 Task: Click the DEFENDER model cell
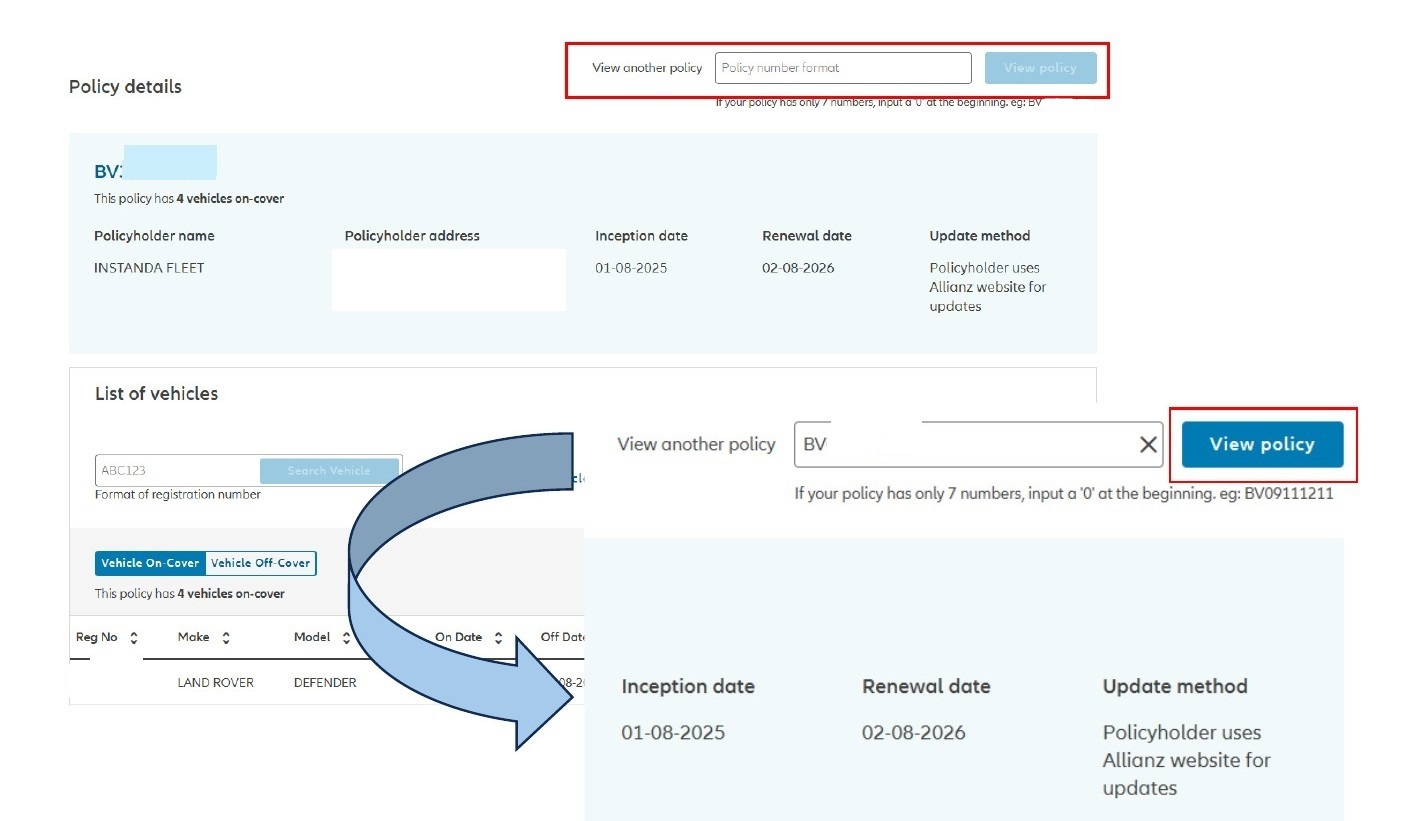325,683
